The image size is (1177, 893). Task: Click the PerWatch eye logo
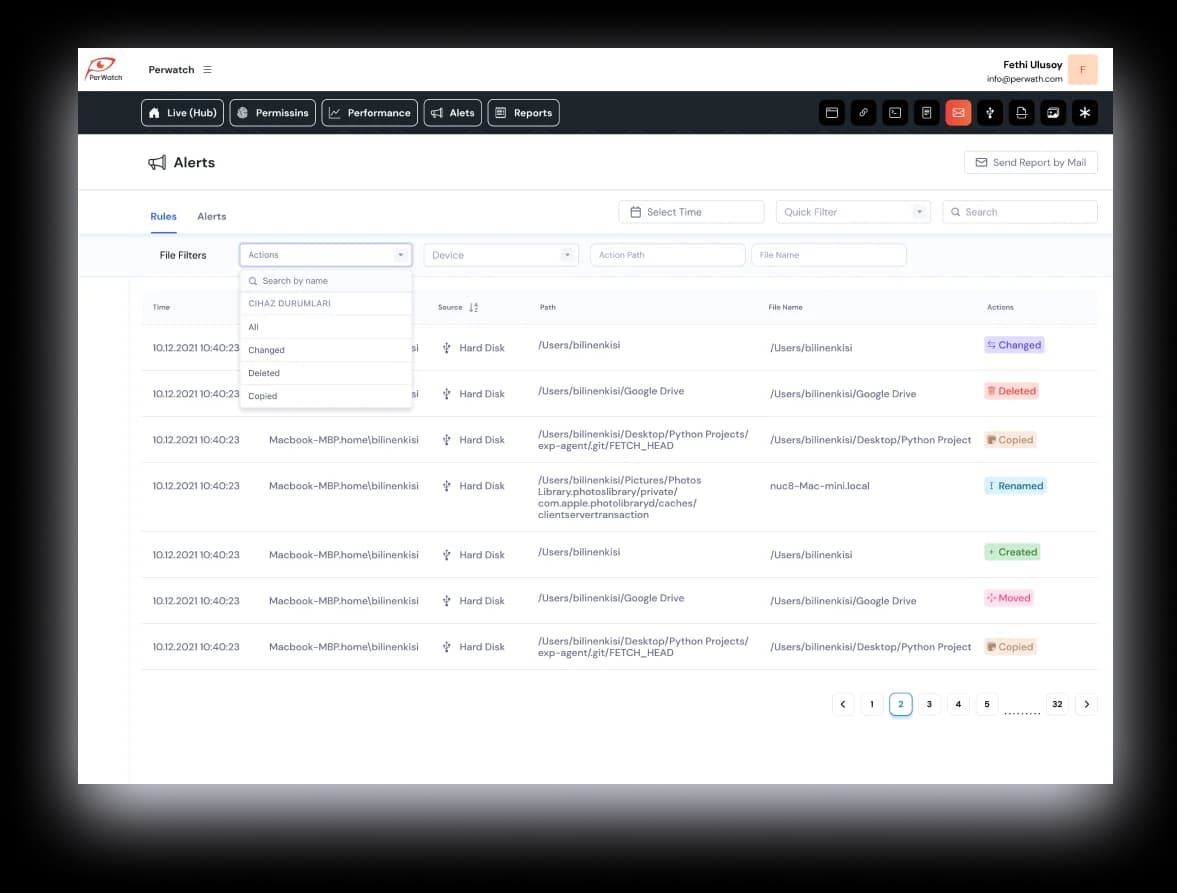103,68
